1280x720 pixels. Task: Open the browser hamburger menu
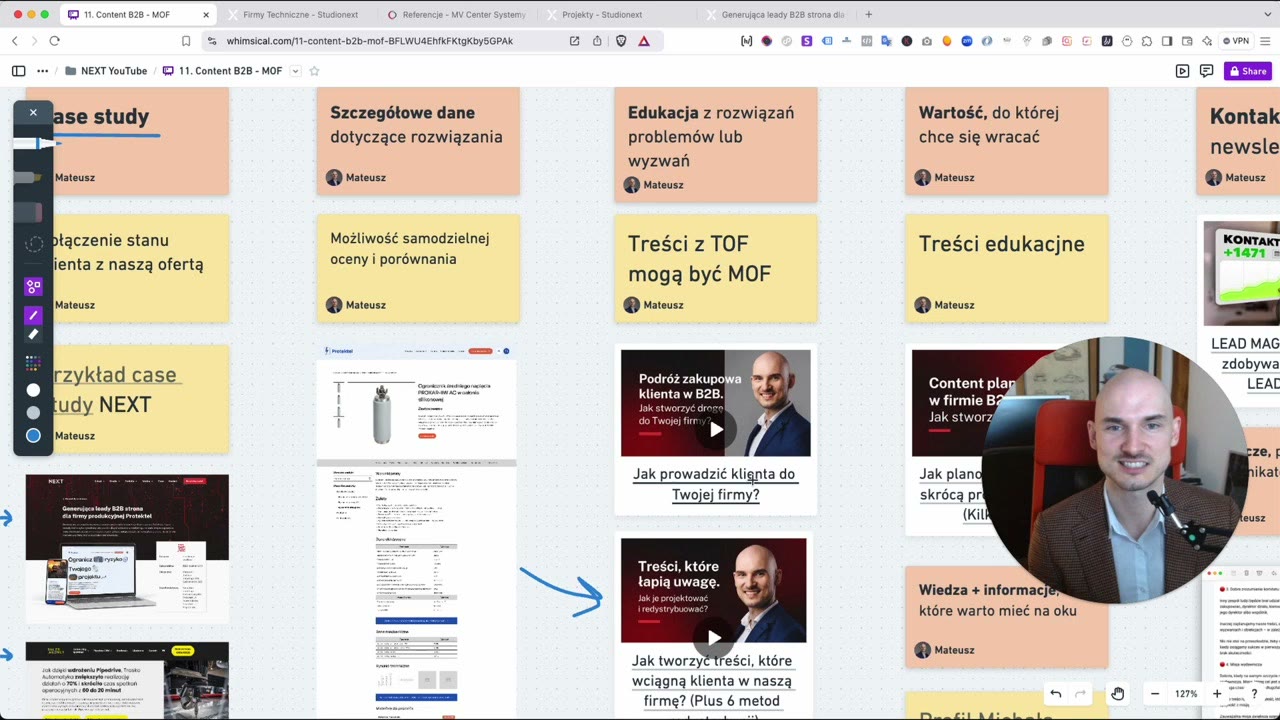click(1265, 41)
